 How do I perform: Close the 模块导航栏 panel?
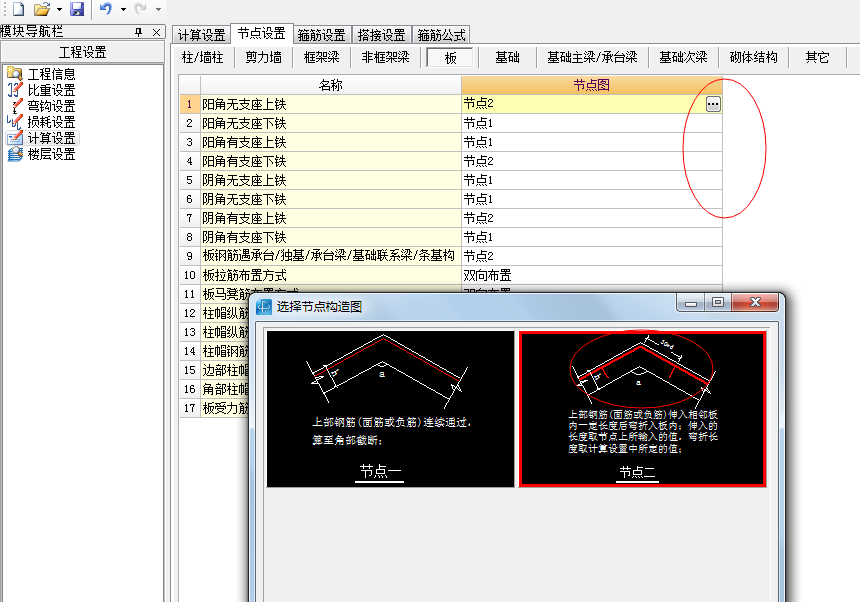[156, 32]
